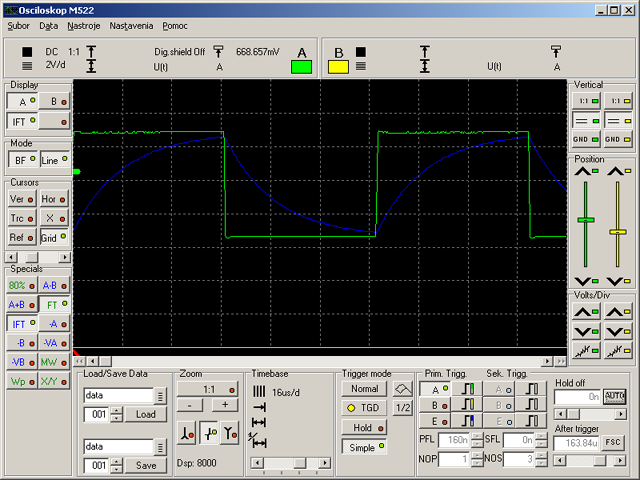Click the Hold off value field
This screenshot has width=640, height=480.
tap(577, 397)
